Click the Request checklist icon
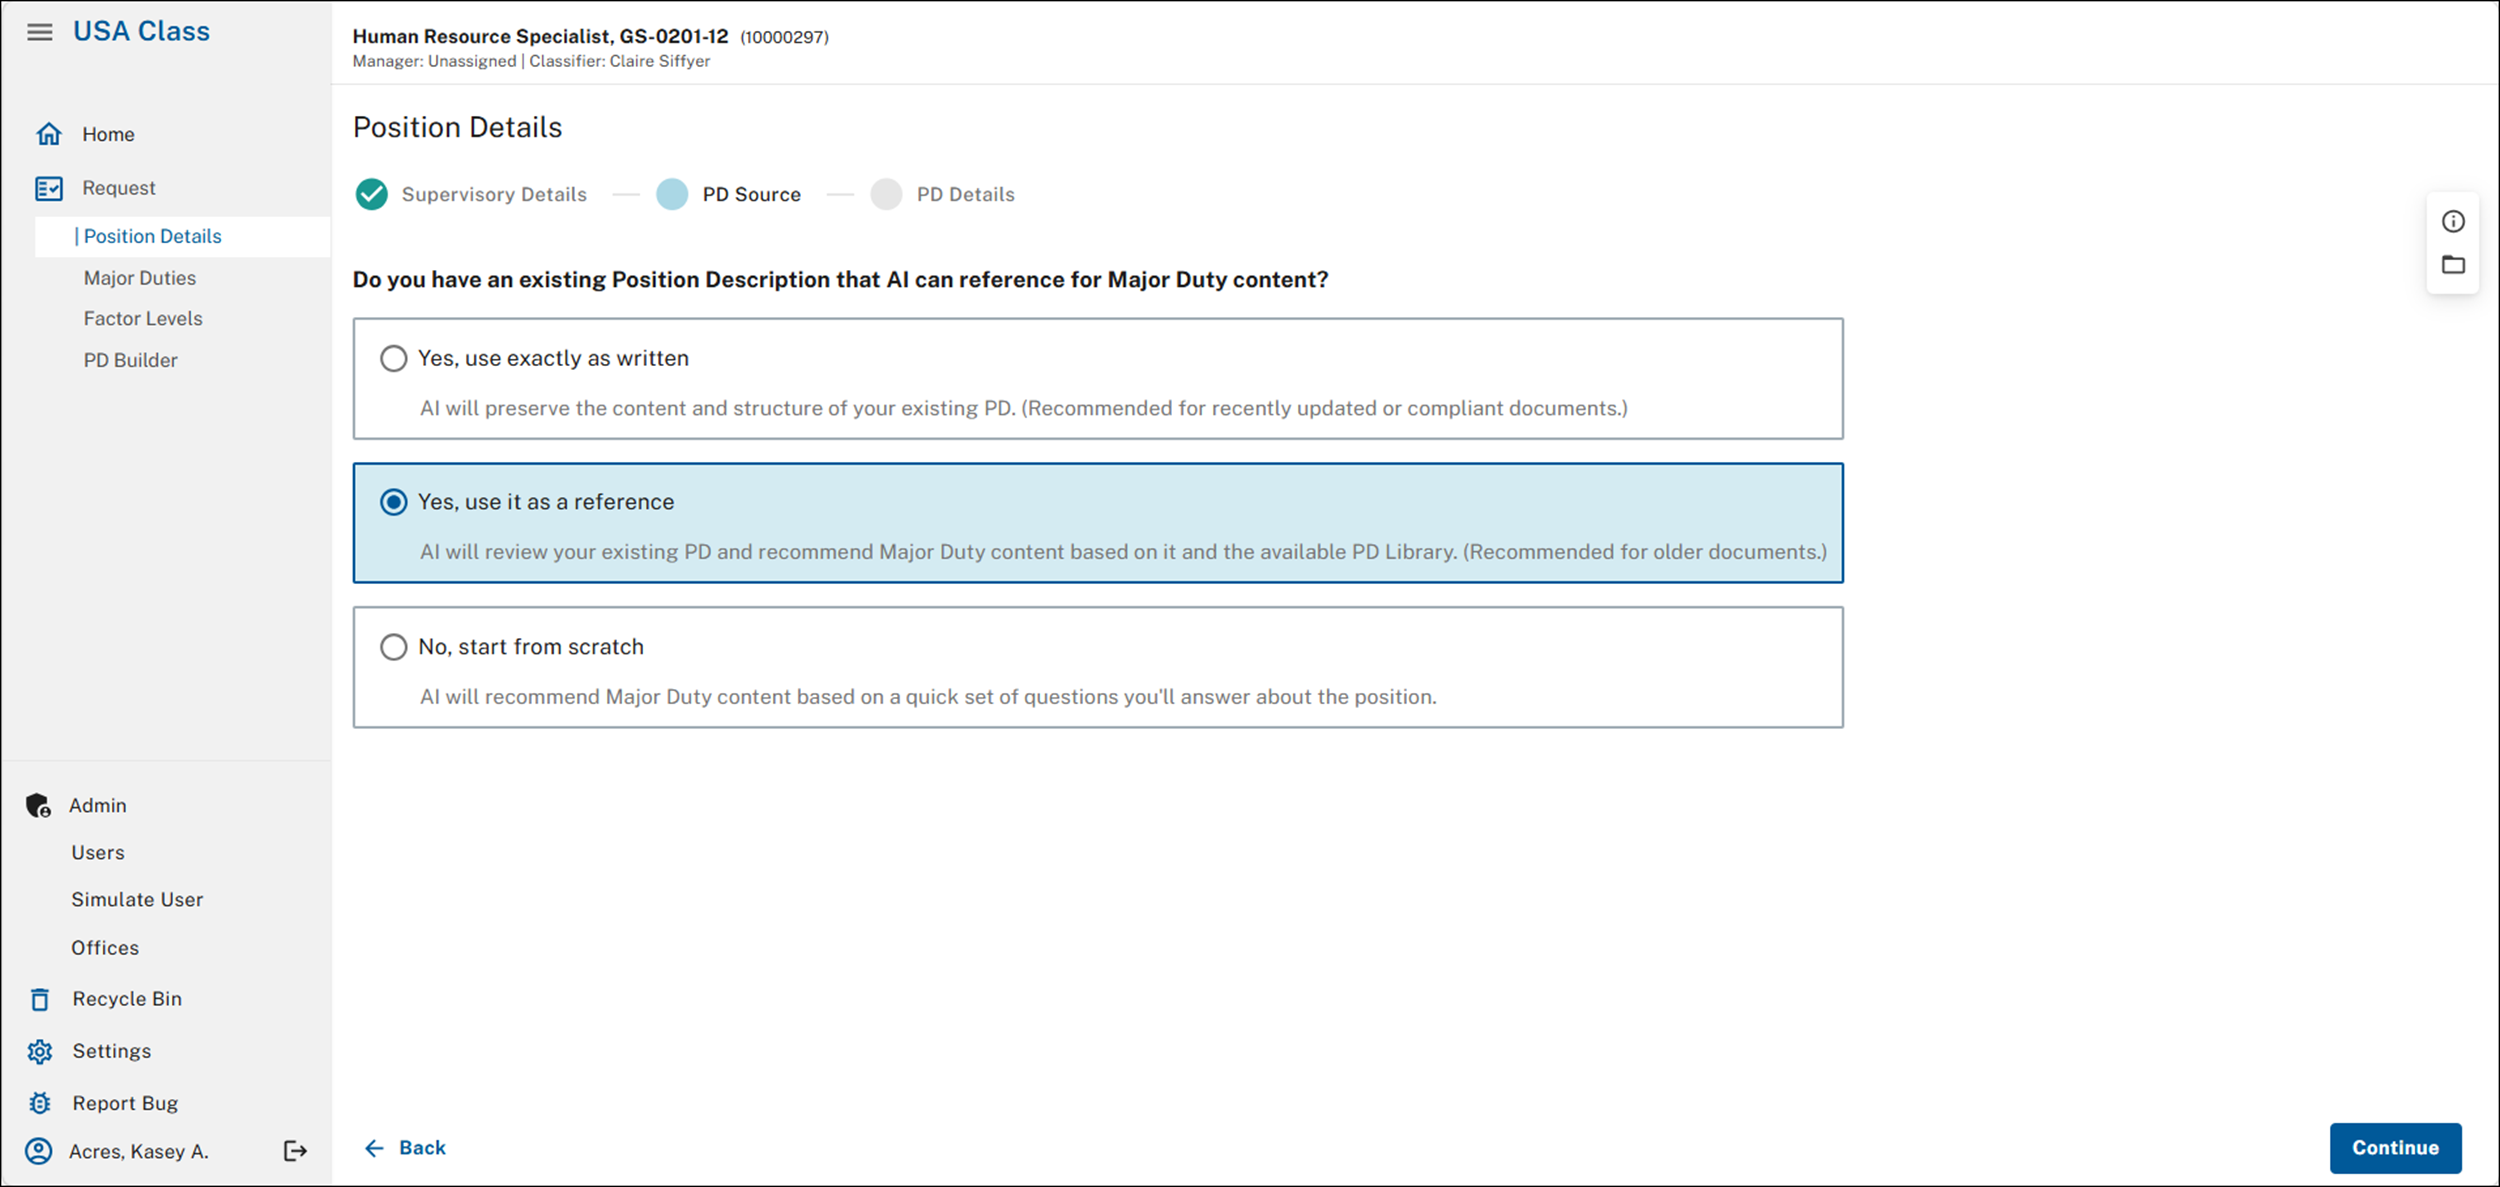2500x1187 pixels. click(x=49, y=188)
